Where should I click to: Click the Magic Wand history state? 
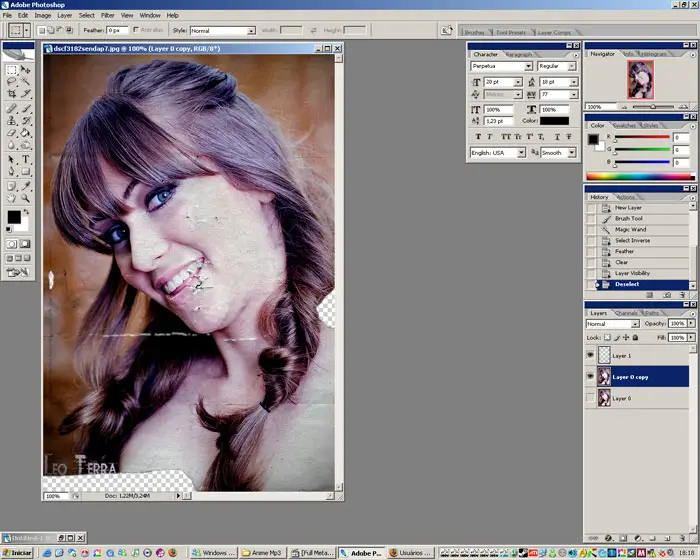[630, 229]
